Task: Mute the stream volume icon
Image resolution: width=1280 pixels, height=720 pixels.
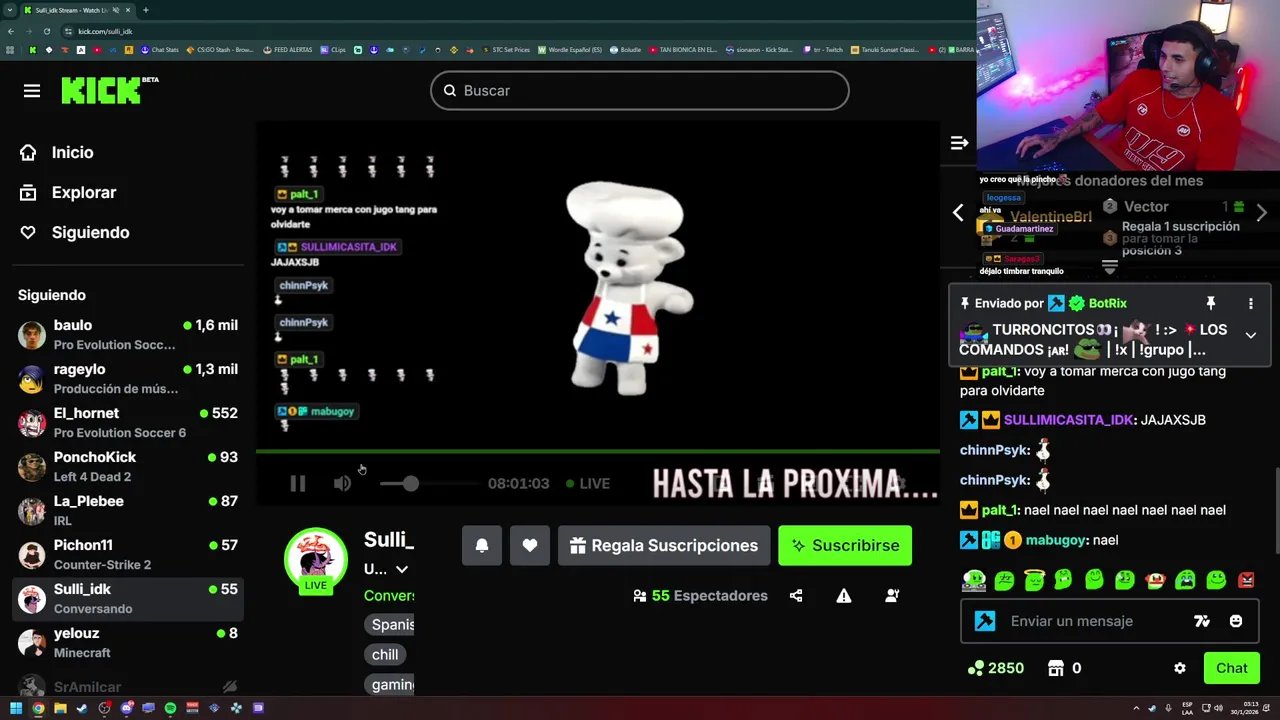Action: click(342, 484)
